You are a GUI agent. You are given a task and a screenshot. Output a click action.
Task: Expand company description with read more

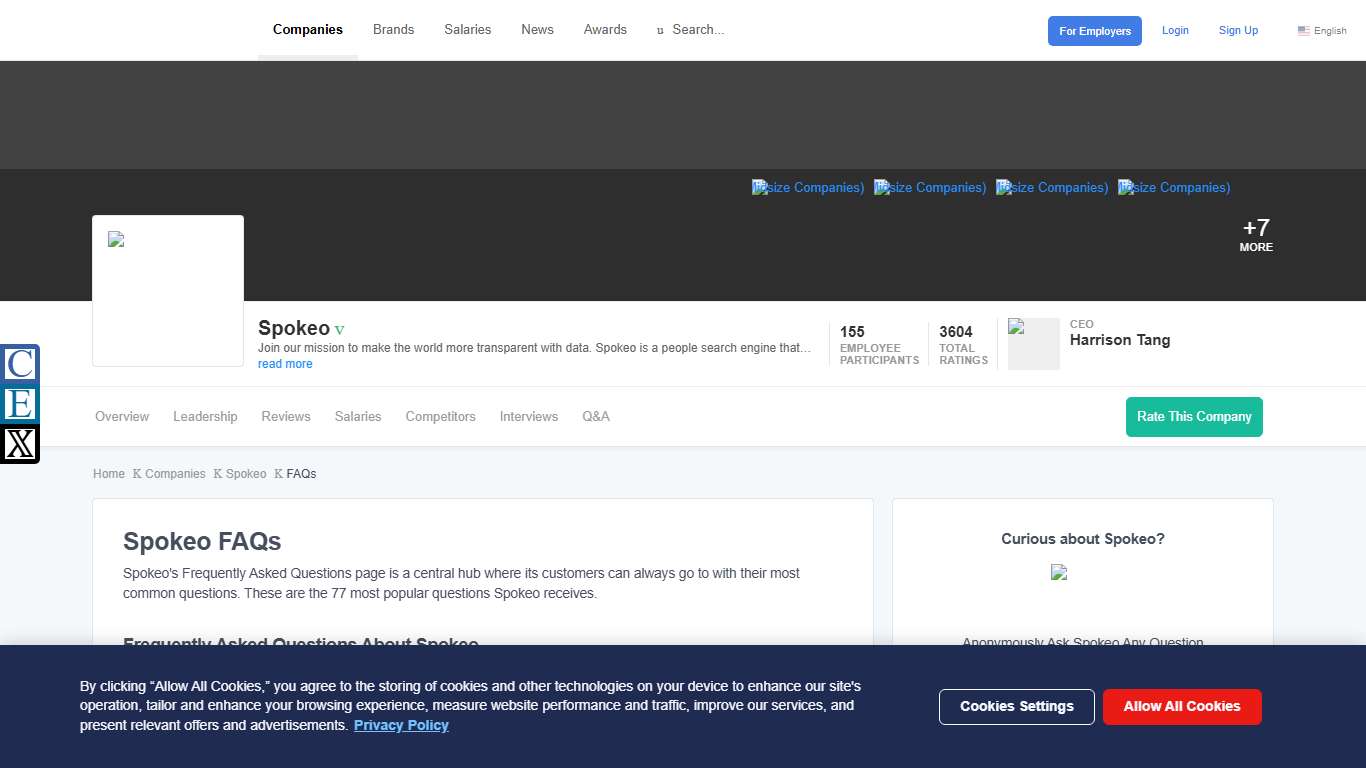(x=285, y=363)
